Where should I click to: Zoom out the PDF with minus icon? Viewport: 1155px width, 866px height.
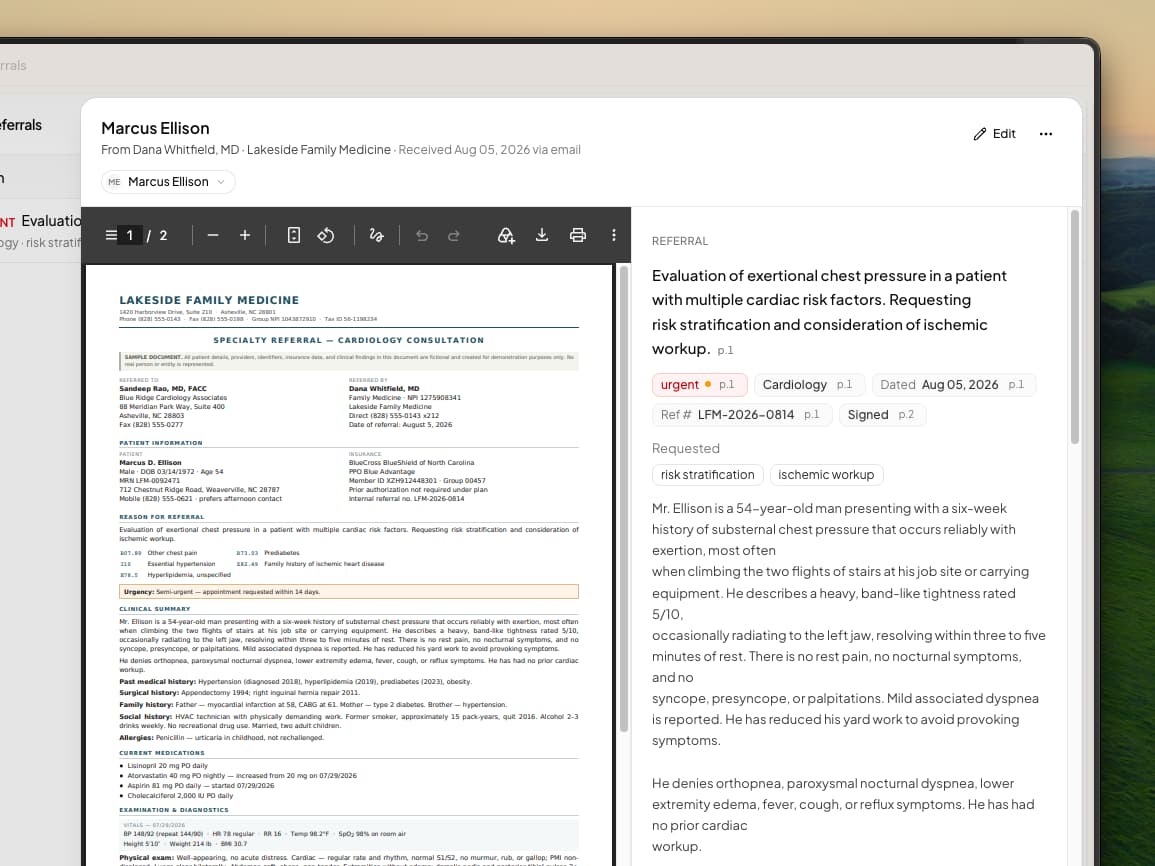213,235
